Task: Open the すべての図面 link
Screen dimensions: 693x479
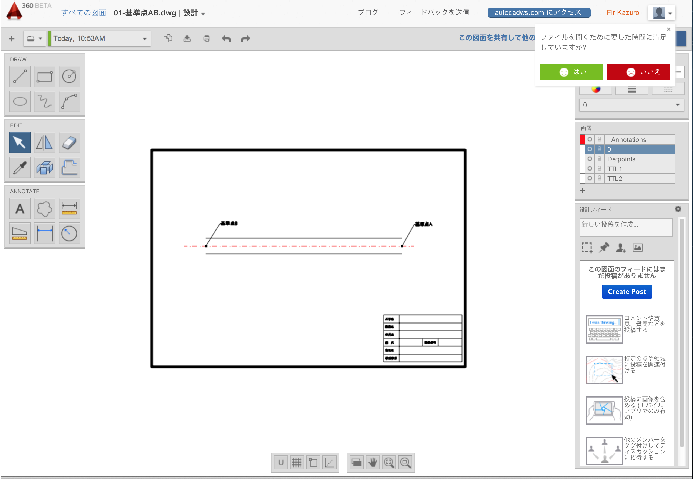Action: 84,13
